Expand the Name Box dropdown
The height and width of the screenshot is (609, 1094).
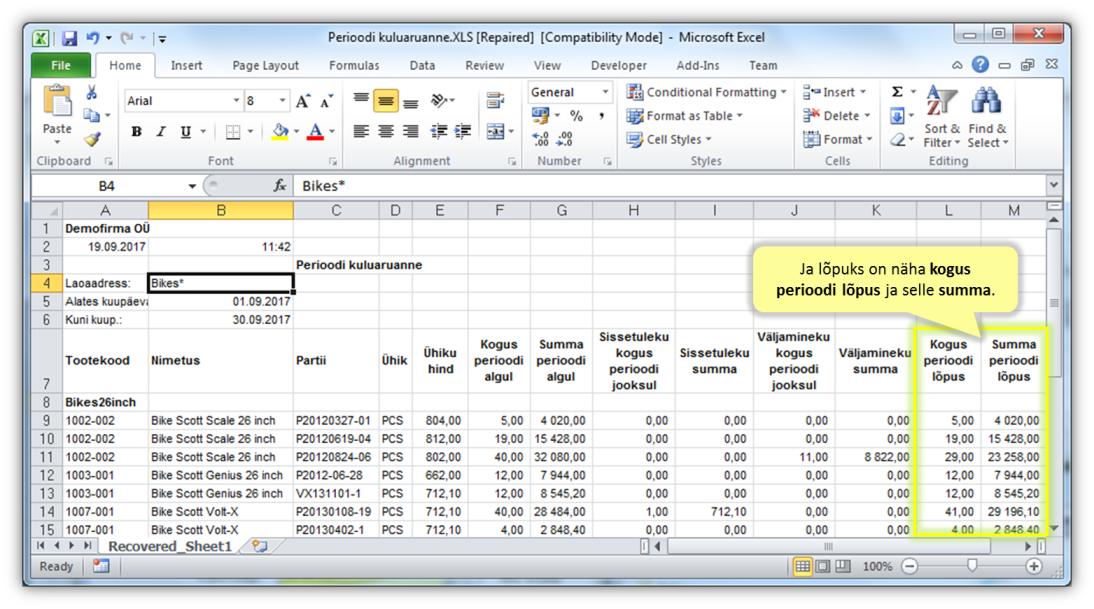coord(192,186)
